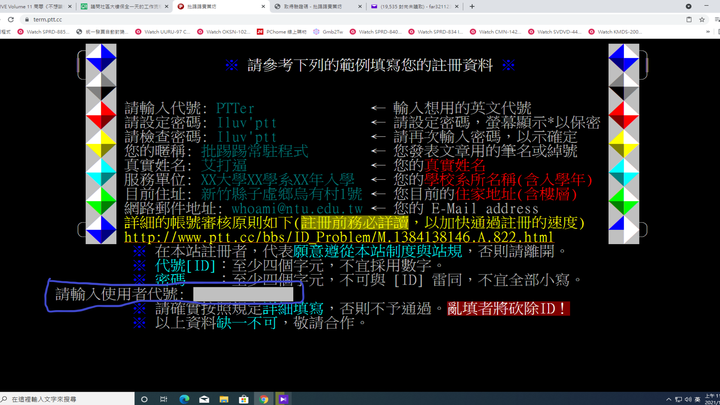Click the Windows taskbar search box
Image resolution: width=720 pixels, height=405 pixels.
67,399
